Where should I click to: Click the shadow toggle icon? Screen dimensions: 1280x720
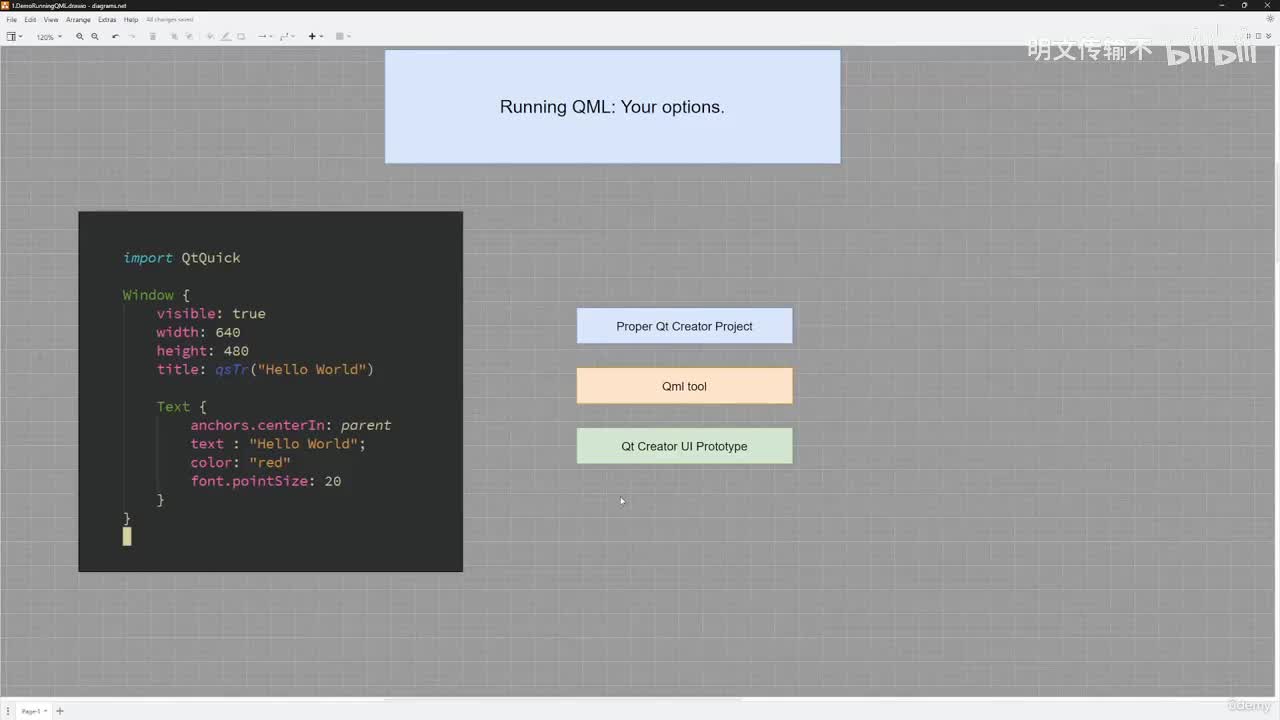point(241,37)
